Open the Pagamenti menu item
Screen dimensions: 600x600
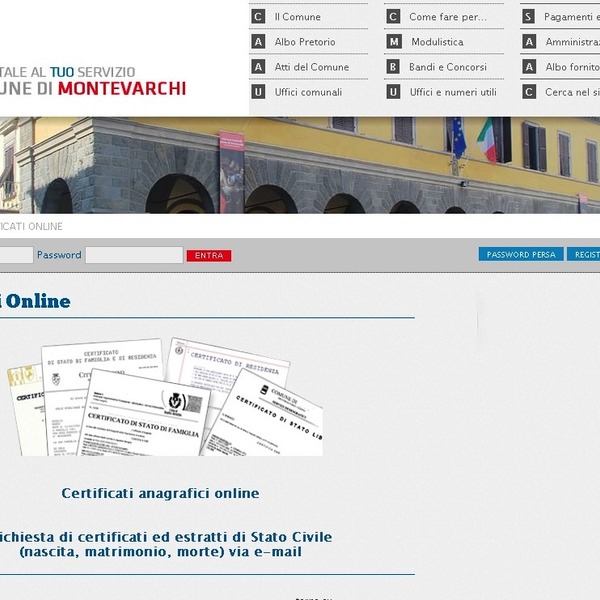(x=572, y=17)
